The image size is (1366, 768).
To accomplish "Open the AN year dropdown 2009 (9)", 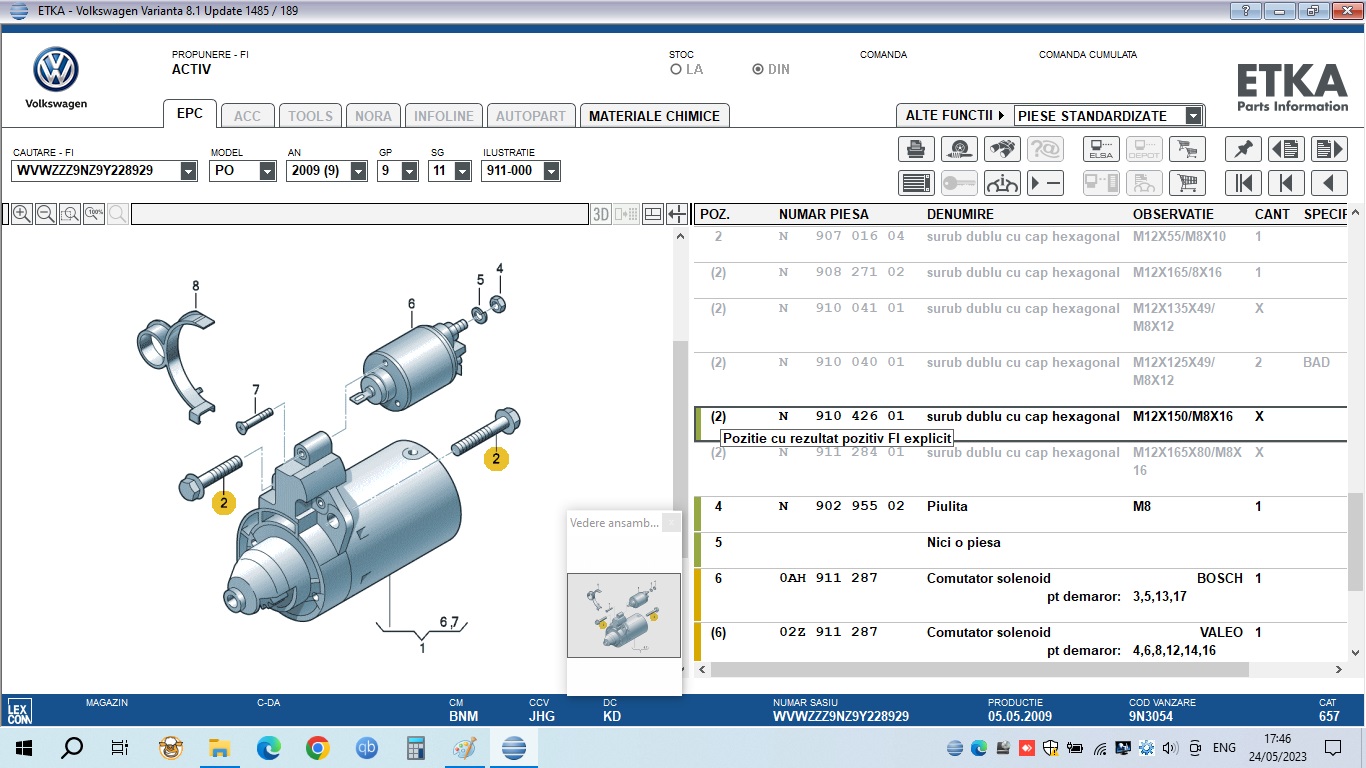I will pyautogui.click(x=357, y=171).
